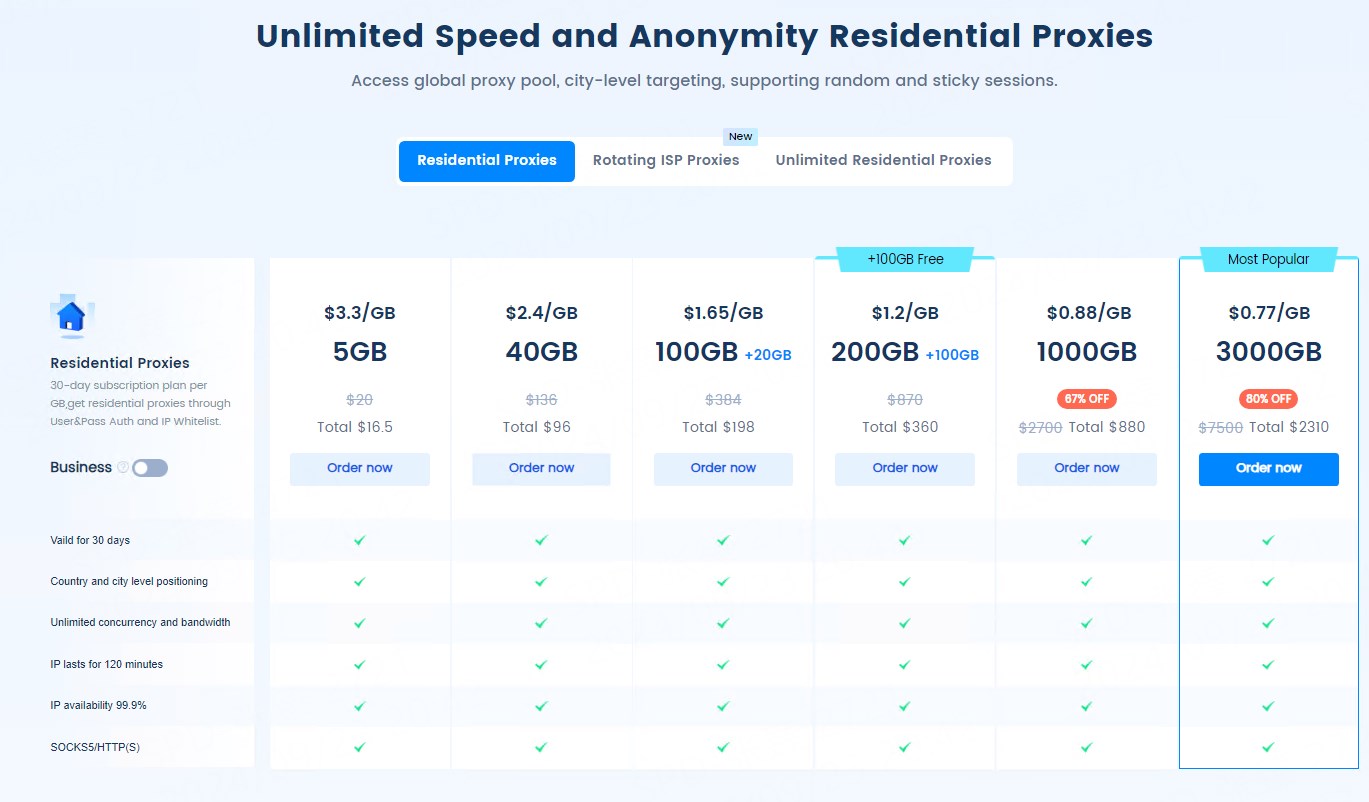Toggle the Business plan switch
1369x802 pixels.
pos(150,468)
